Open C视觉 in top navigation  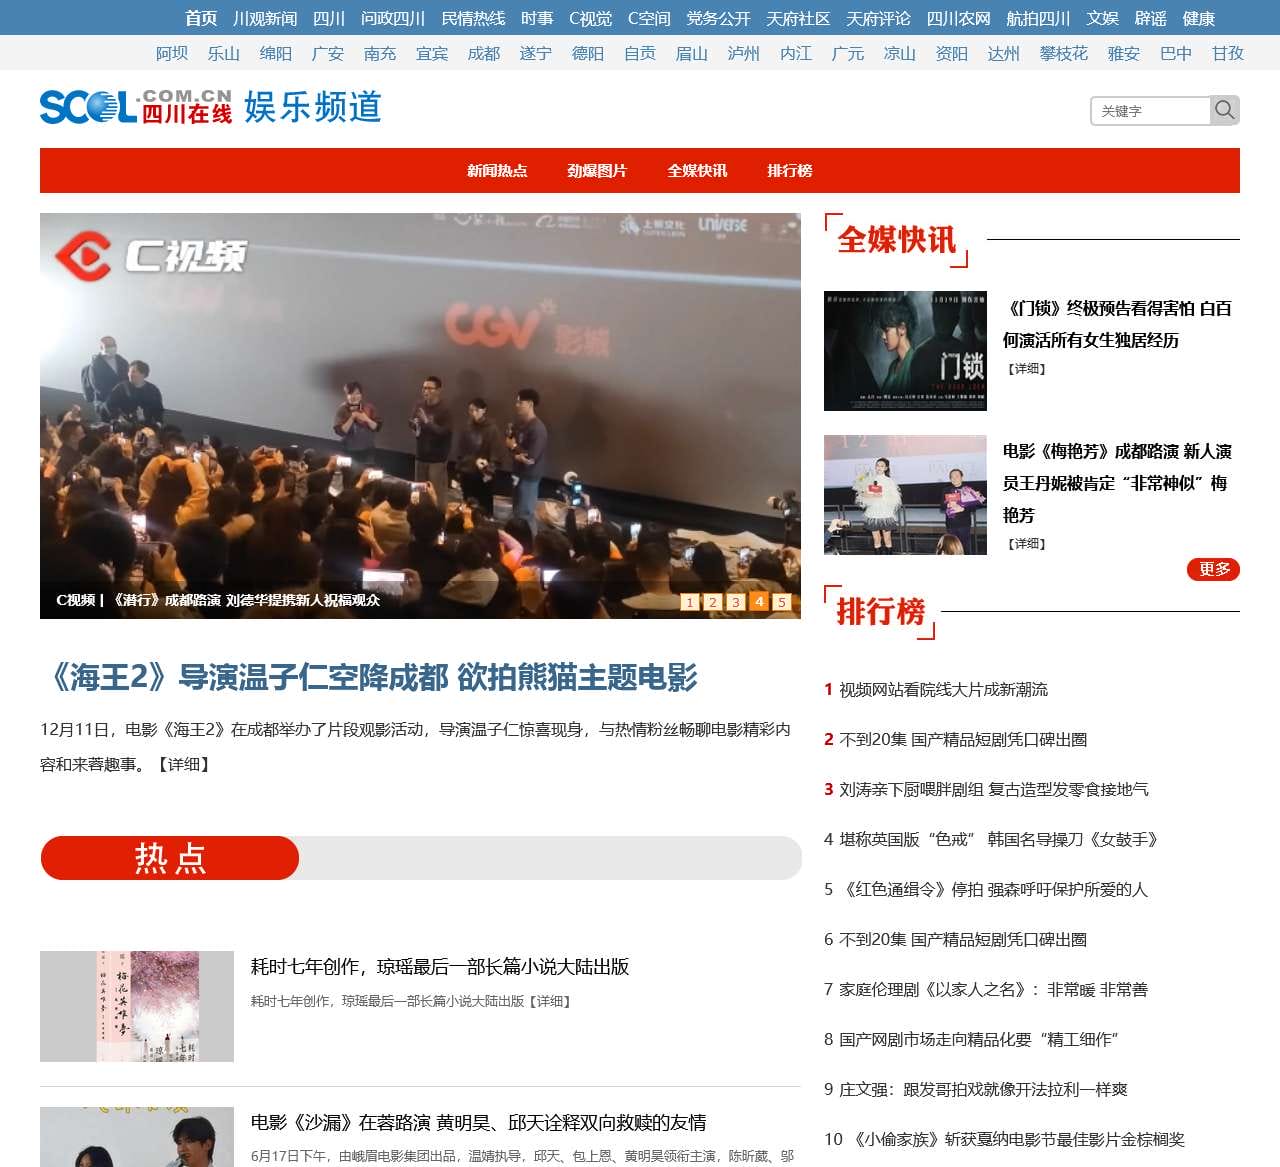tap(591, 18)
